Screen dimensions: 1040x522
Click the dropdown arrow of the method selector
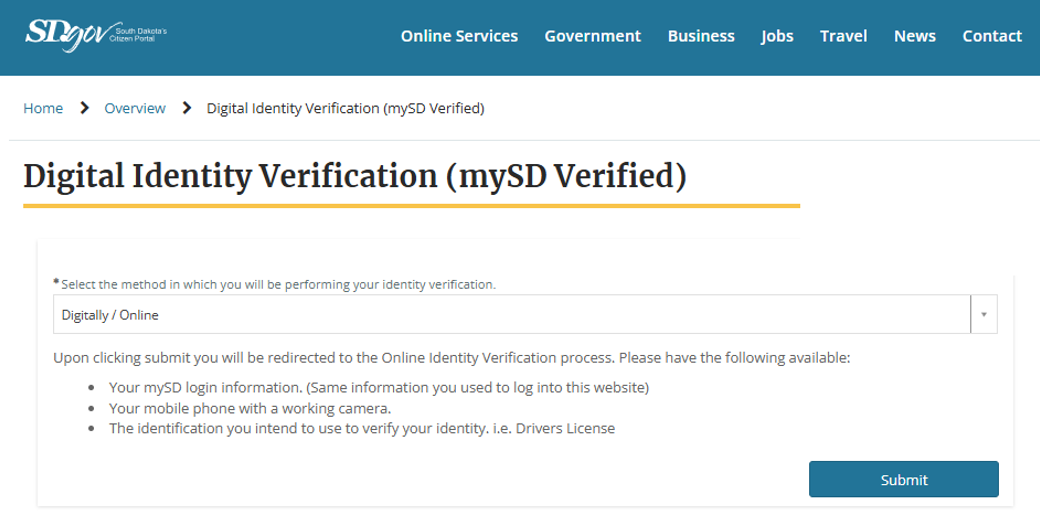[x=984, y=314]
